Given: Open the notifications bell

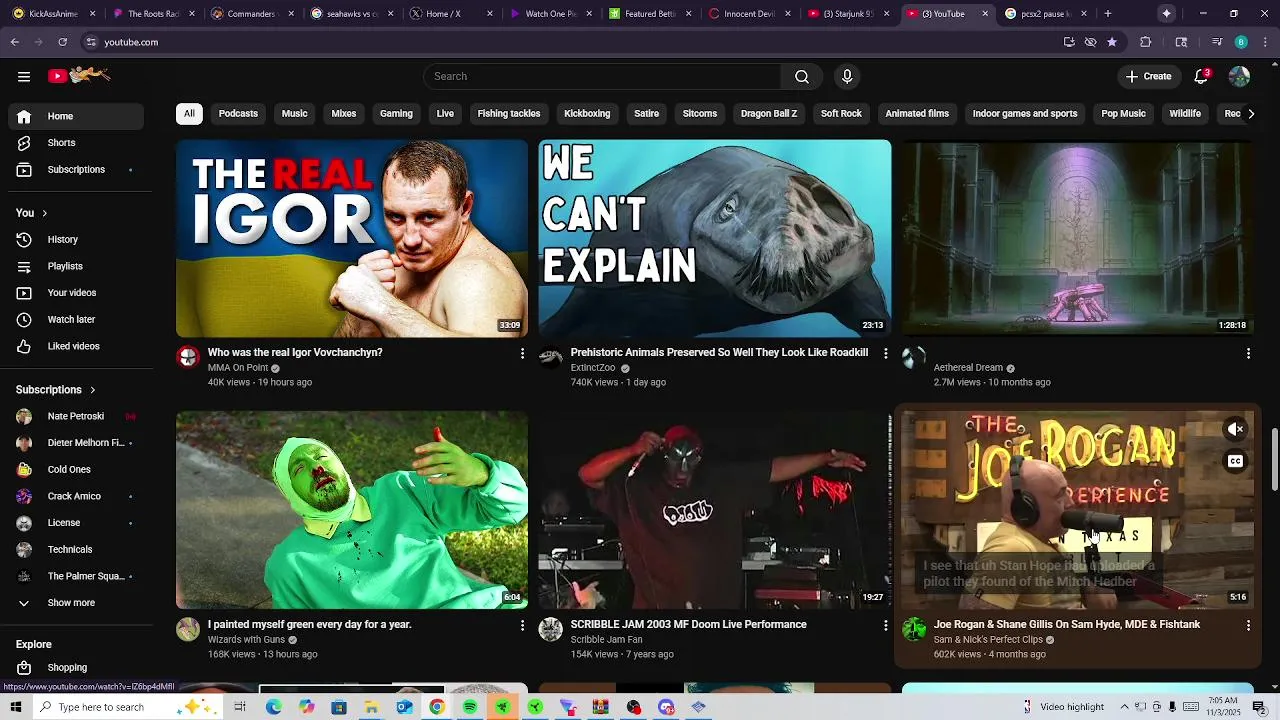Looking at the screenshot, I should click(x=1201, y=76).
